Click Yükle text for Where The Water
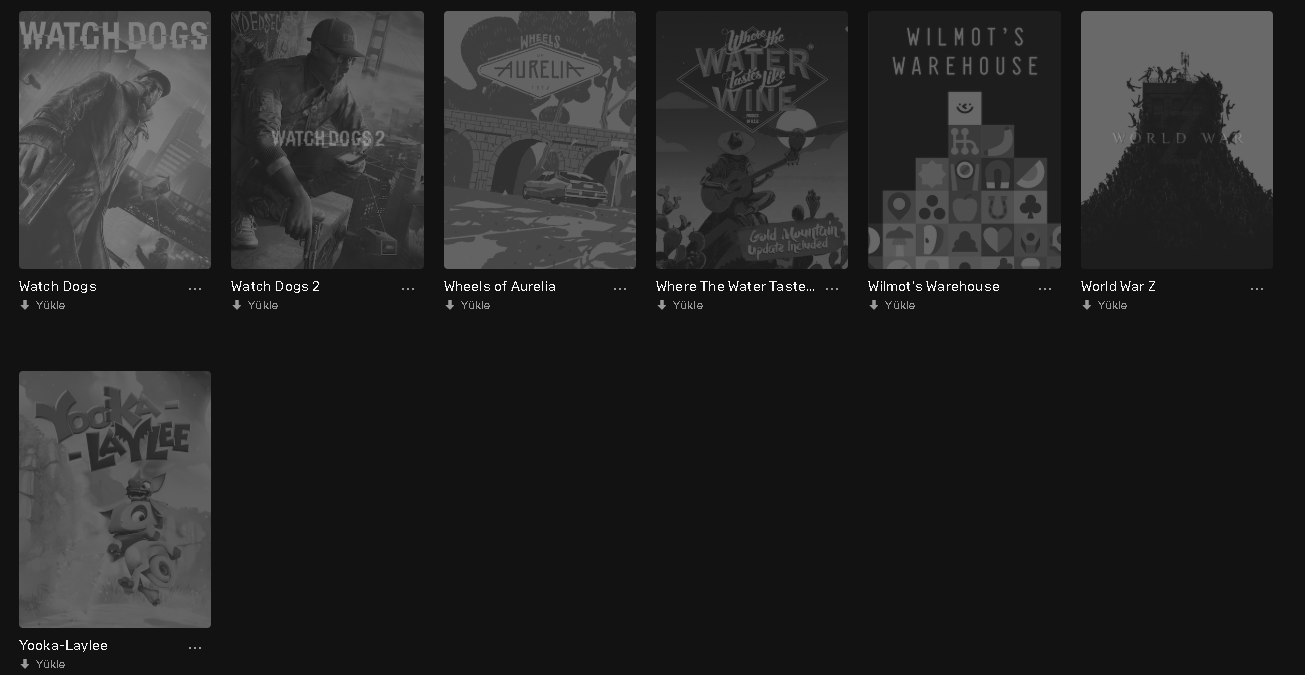Viewport: 1305px width, 675px height. coord(688,305)
